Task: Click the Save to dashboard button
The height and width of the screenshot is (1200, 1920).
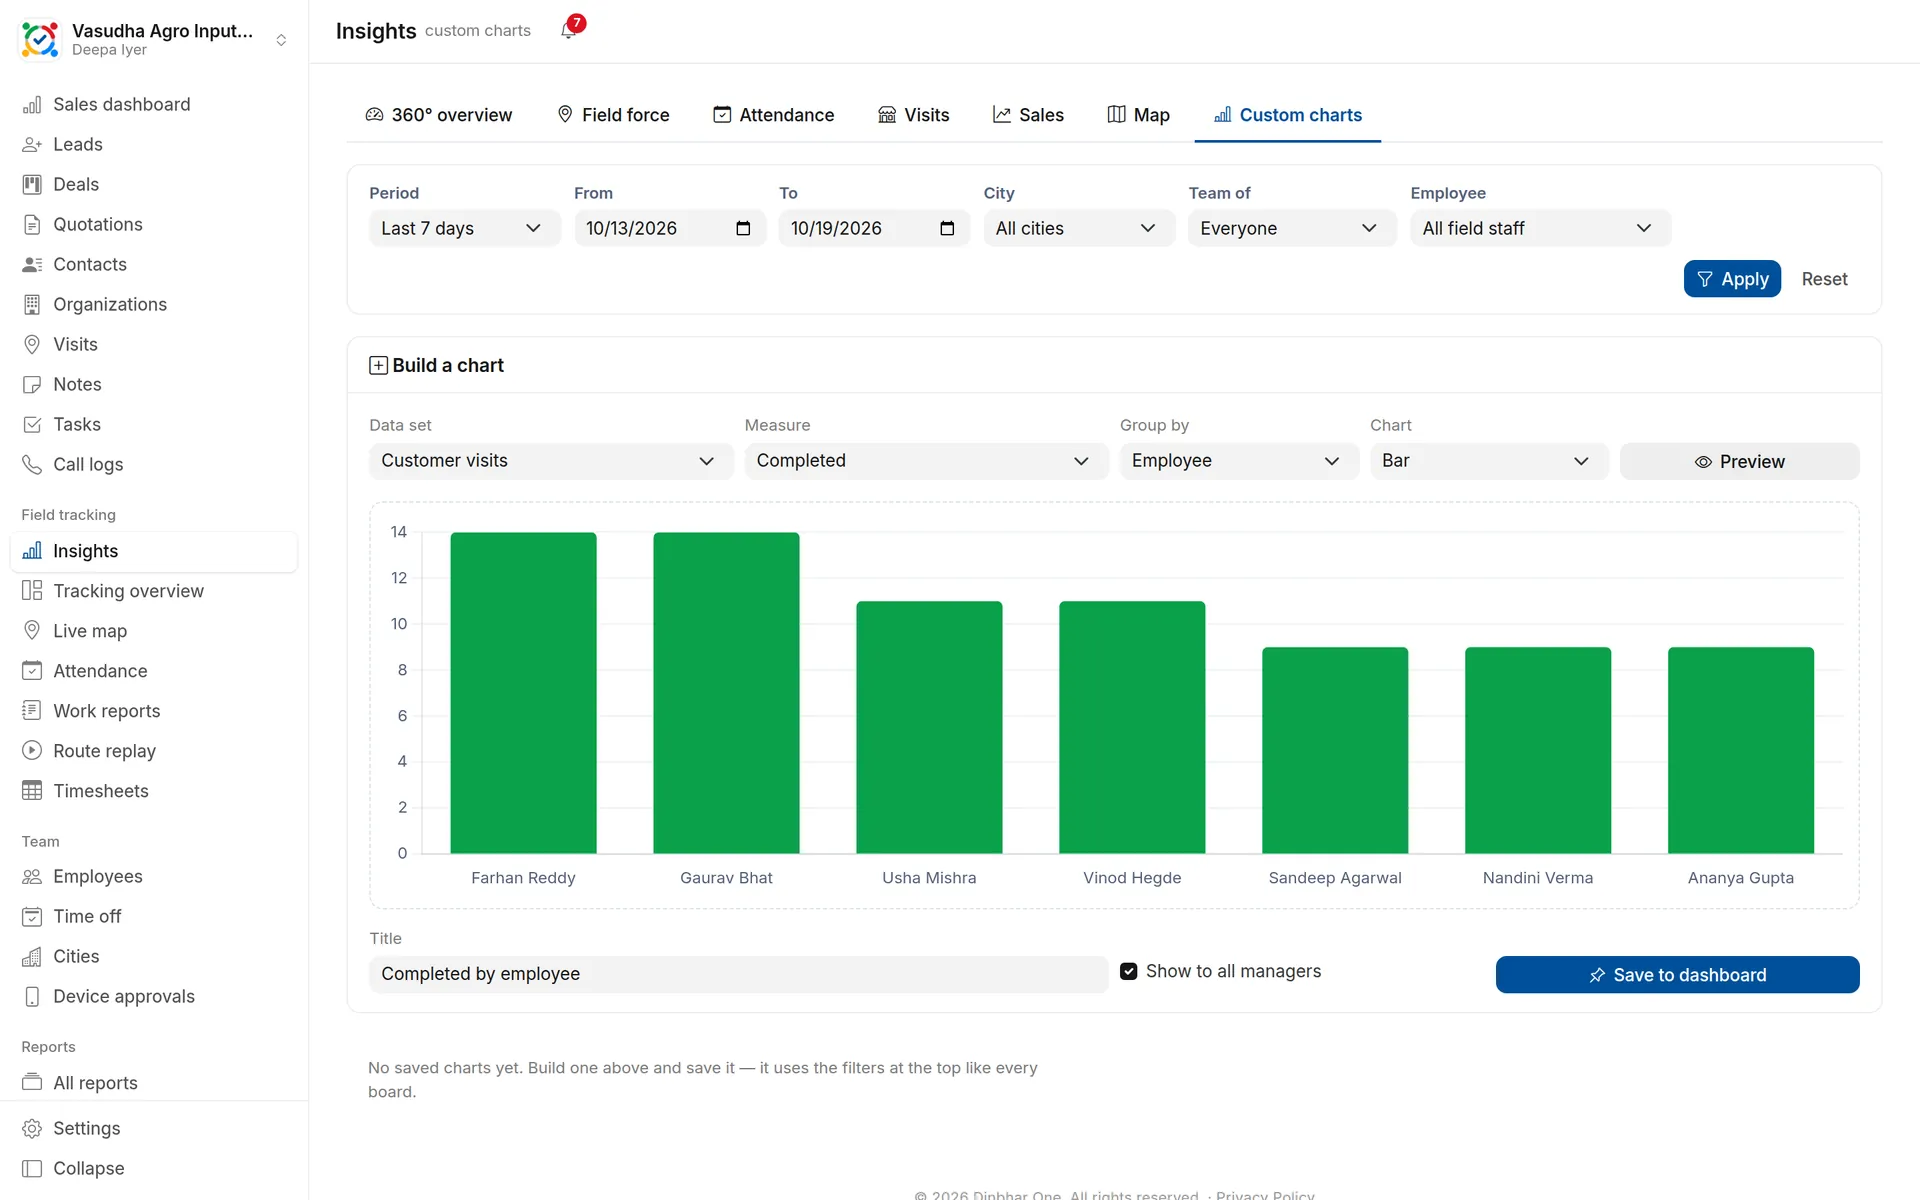Action: pos(1677,975)
